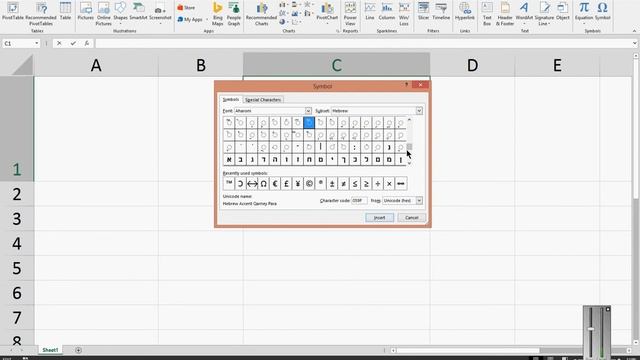Add a new sheet with plus button
Image resolution: width=640 pixels, height=360 pixels.
pos(78,350)
